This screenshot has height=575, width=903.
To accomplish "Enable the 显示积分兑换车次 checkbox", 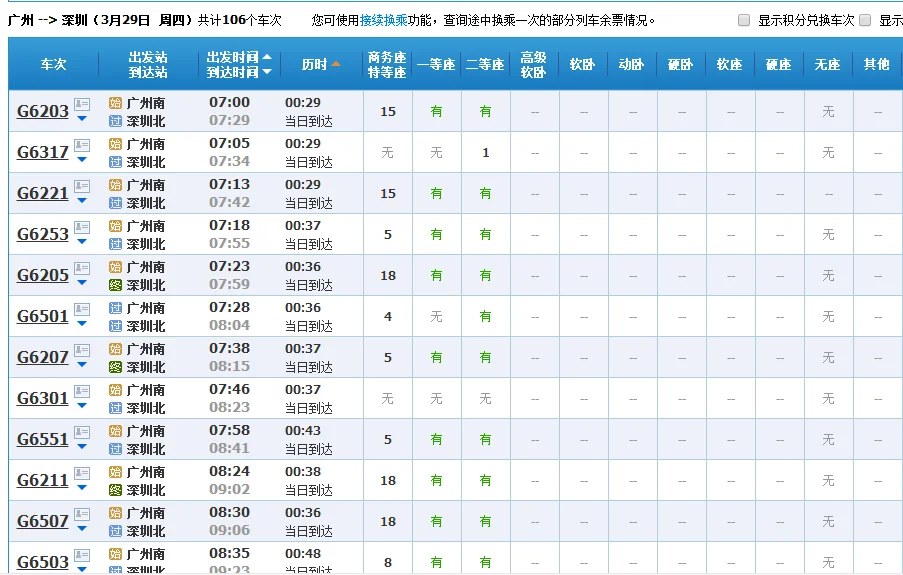I will (x=744, y=20).
